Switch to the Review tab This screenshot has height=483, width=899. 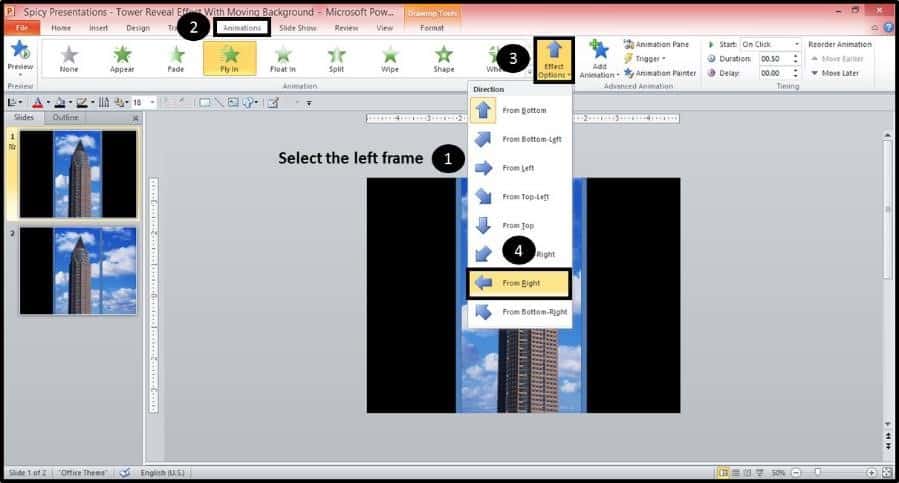click(346, 28)
